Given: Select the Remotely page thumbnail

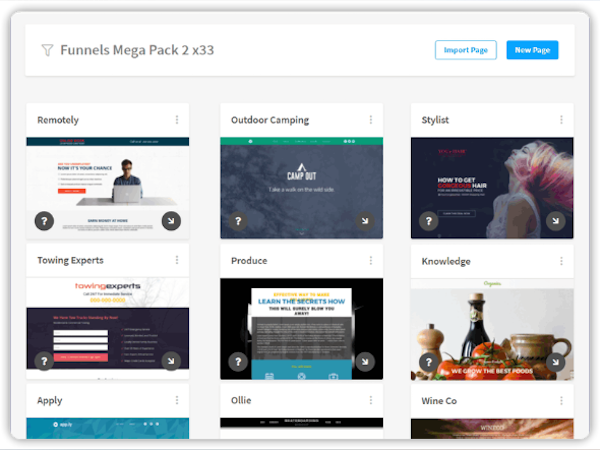Looking at the screenshot, I should click(108, 188).
